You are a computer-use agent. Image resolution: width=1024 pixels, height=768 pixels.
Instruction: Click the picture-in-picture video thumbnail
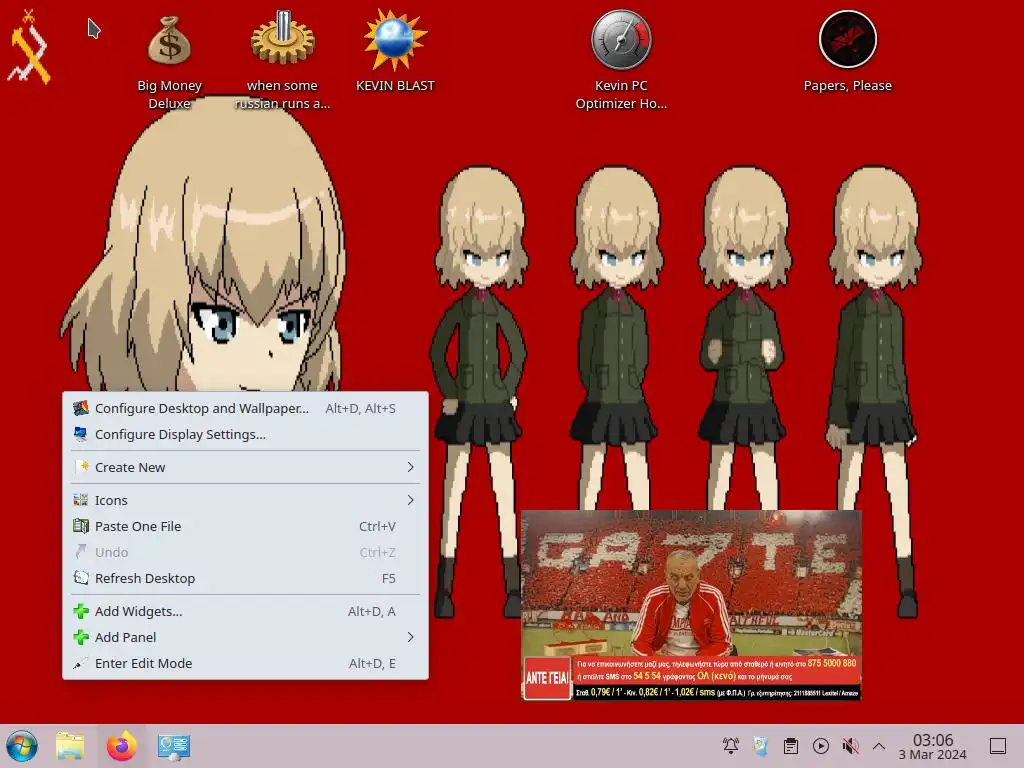692,605
